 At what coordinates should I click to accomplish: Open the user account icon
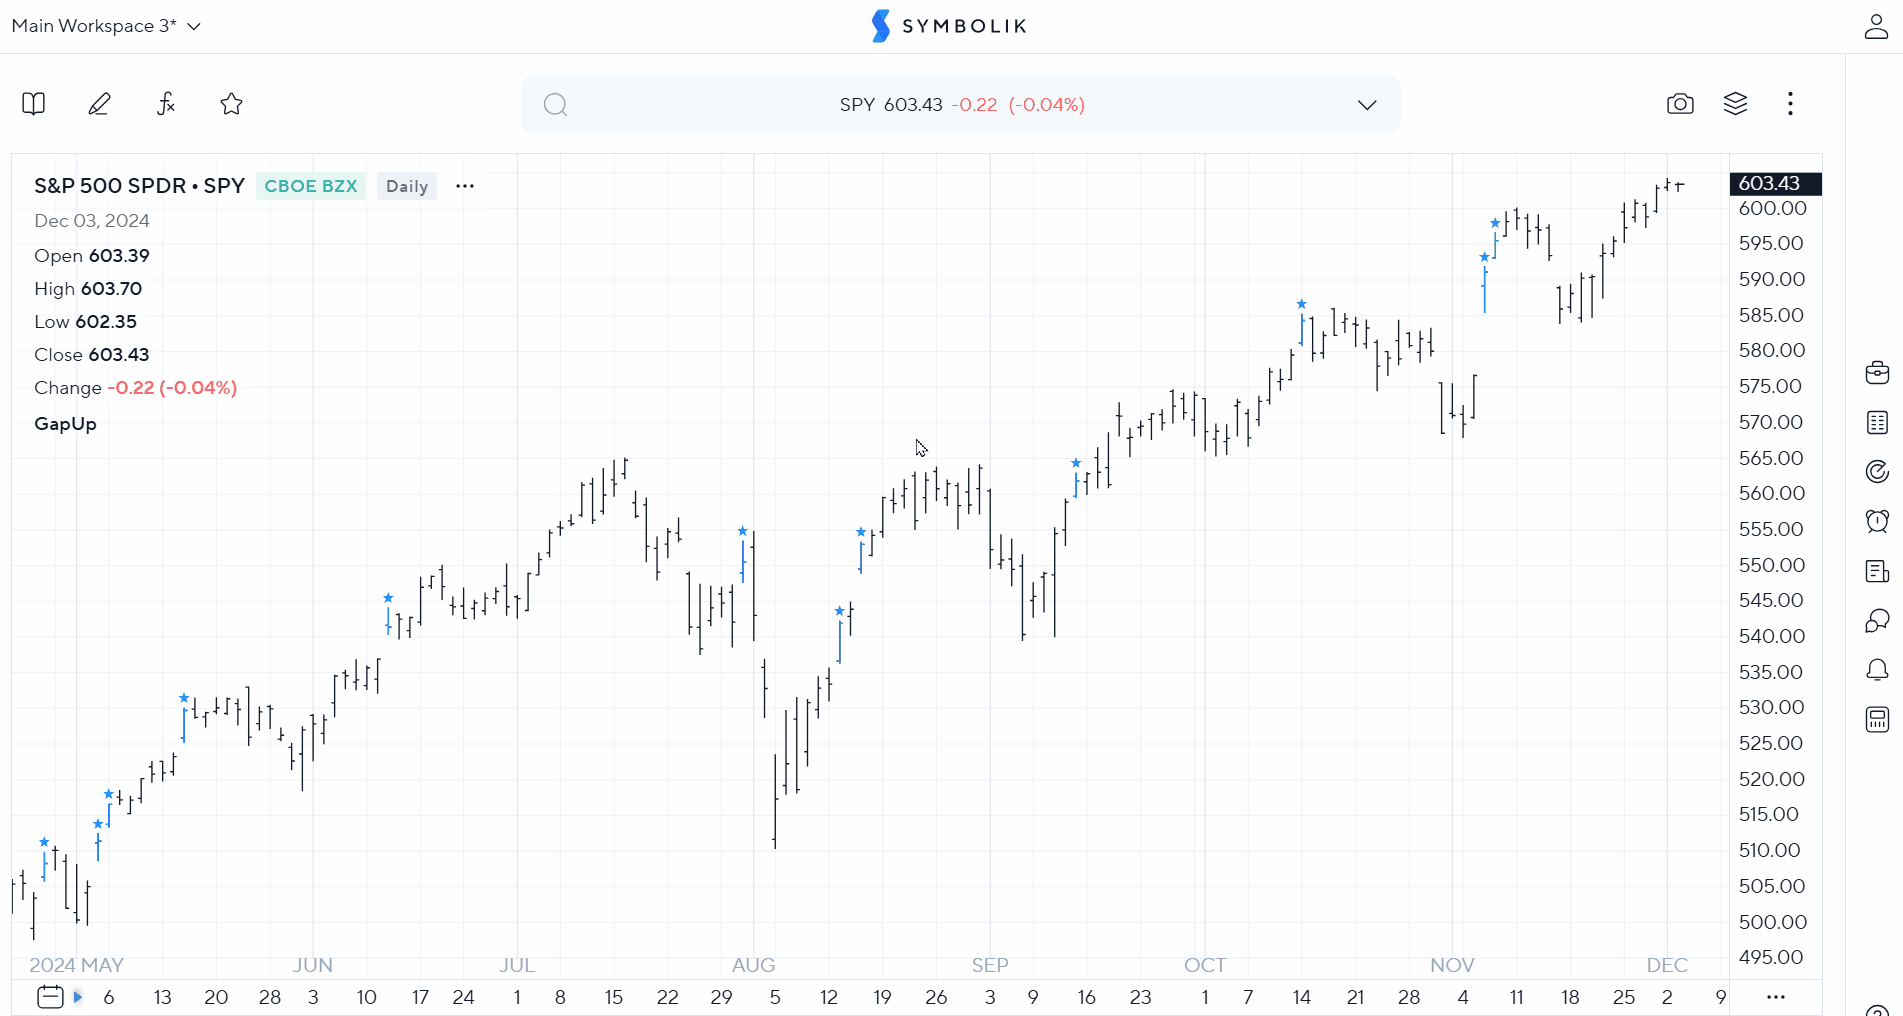pos(1876,27)
